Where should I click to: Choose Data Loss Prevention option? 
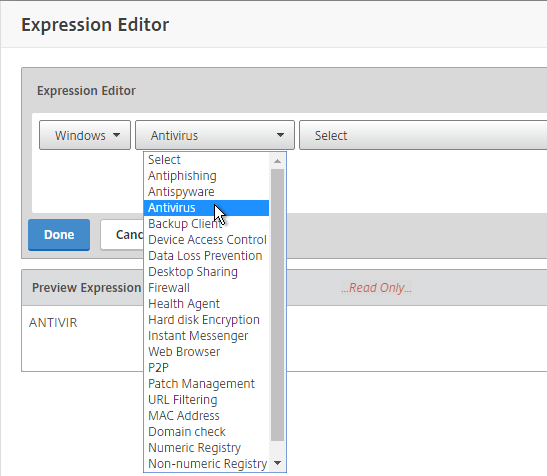207,256
